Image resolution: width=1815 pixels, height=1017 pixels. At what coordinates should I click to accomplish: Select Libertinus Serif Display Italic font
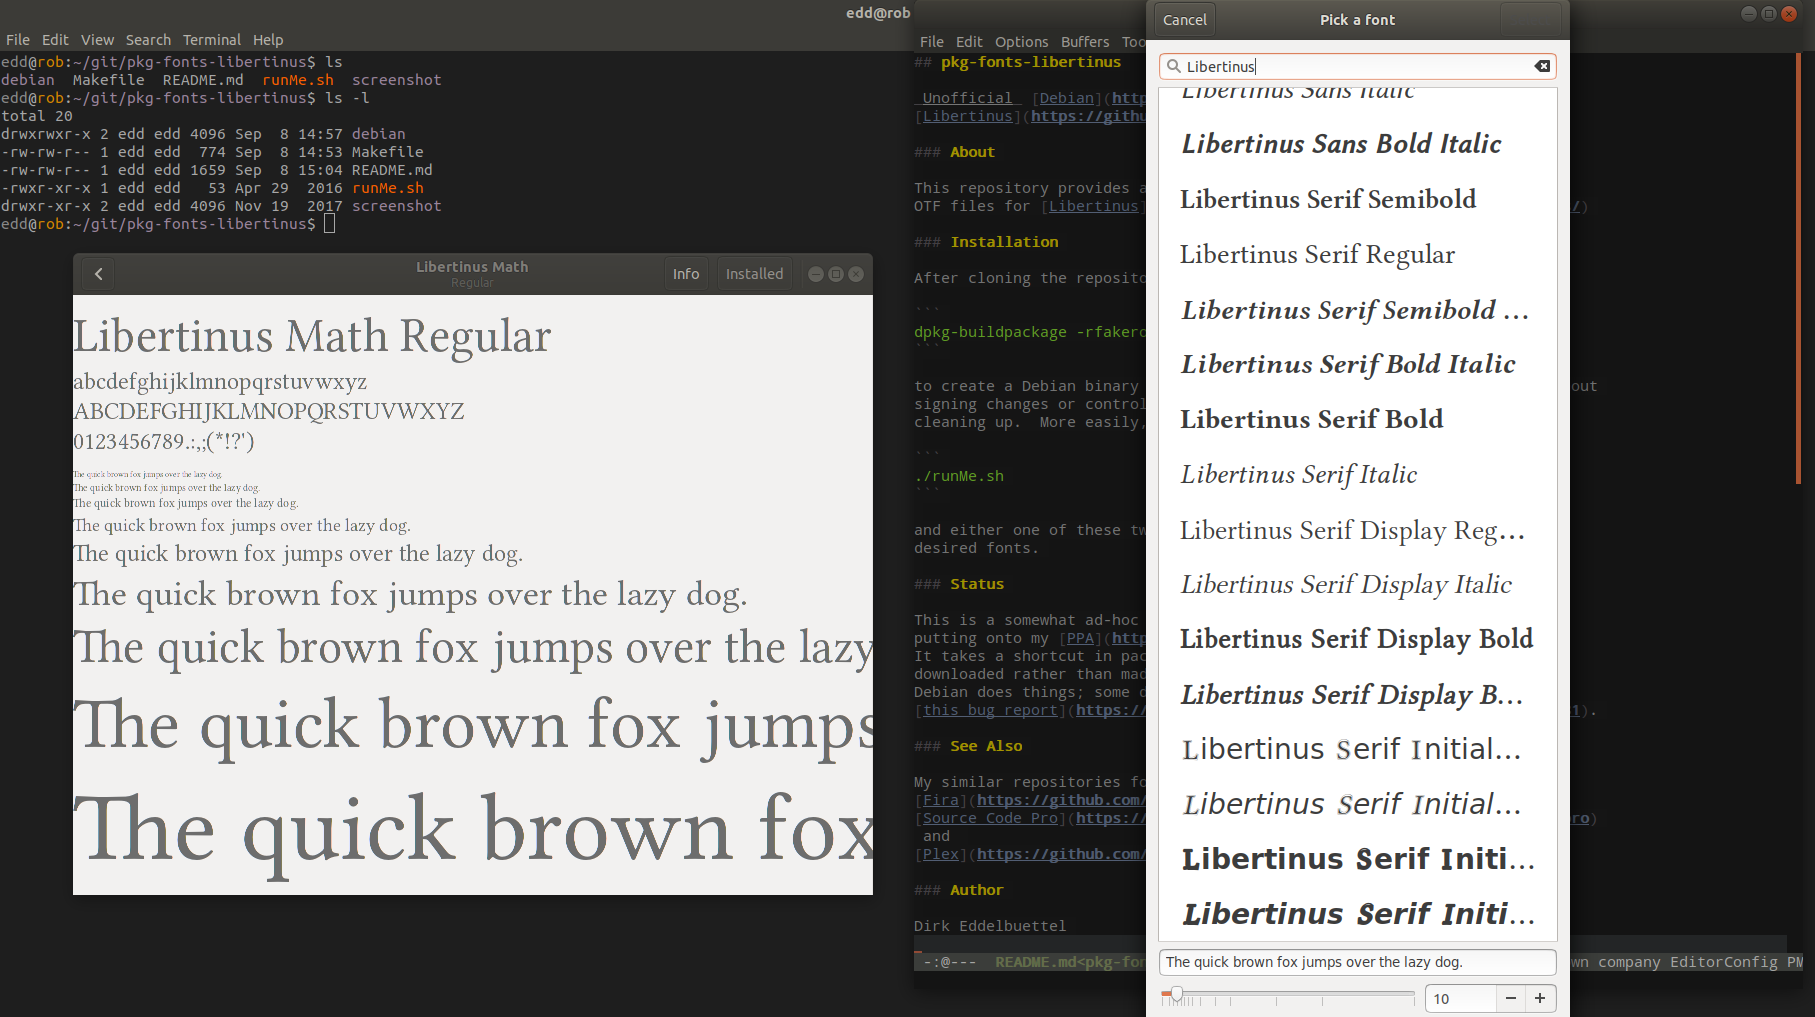pos(1358,584)
